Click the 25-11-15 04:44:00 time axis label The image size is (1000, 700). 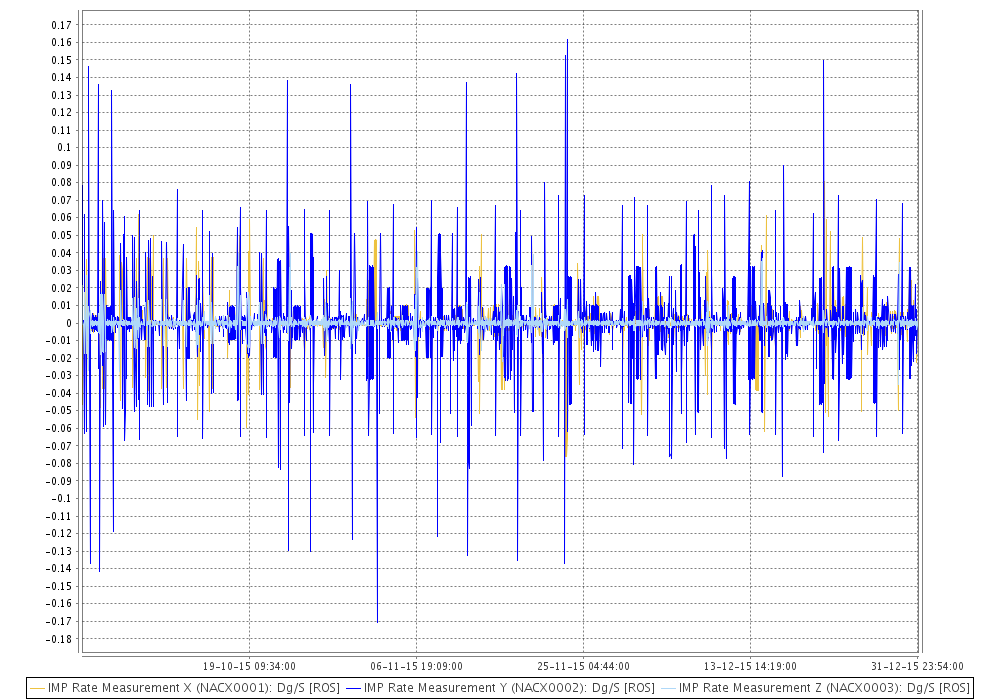click(584, 666)
